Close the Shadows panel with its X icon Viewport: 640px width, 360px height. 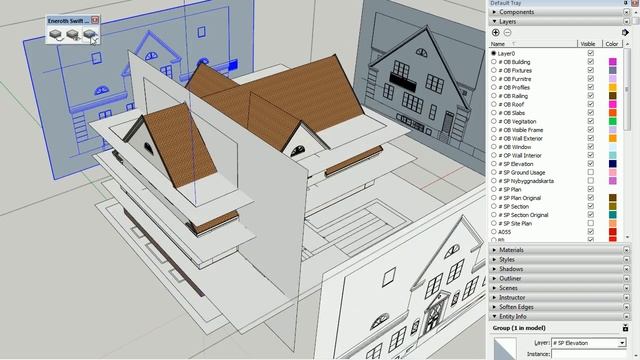point(626,269)
